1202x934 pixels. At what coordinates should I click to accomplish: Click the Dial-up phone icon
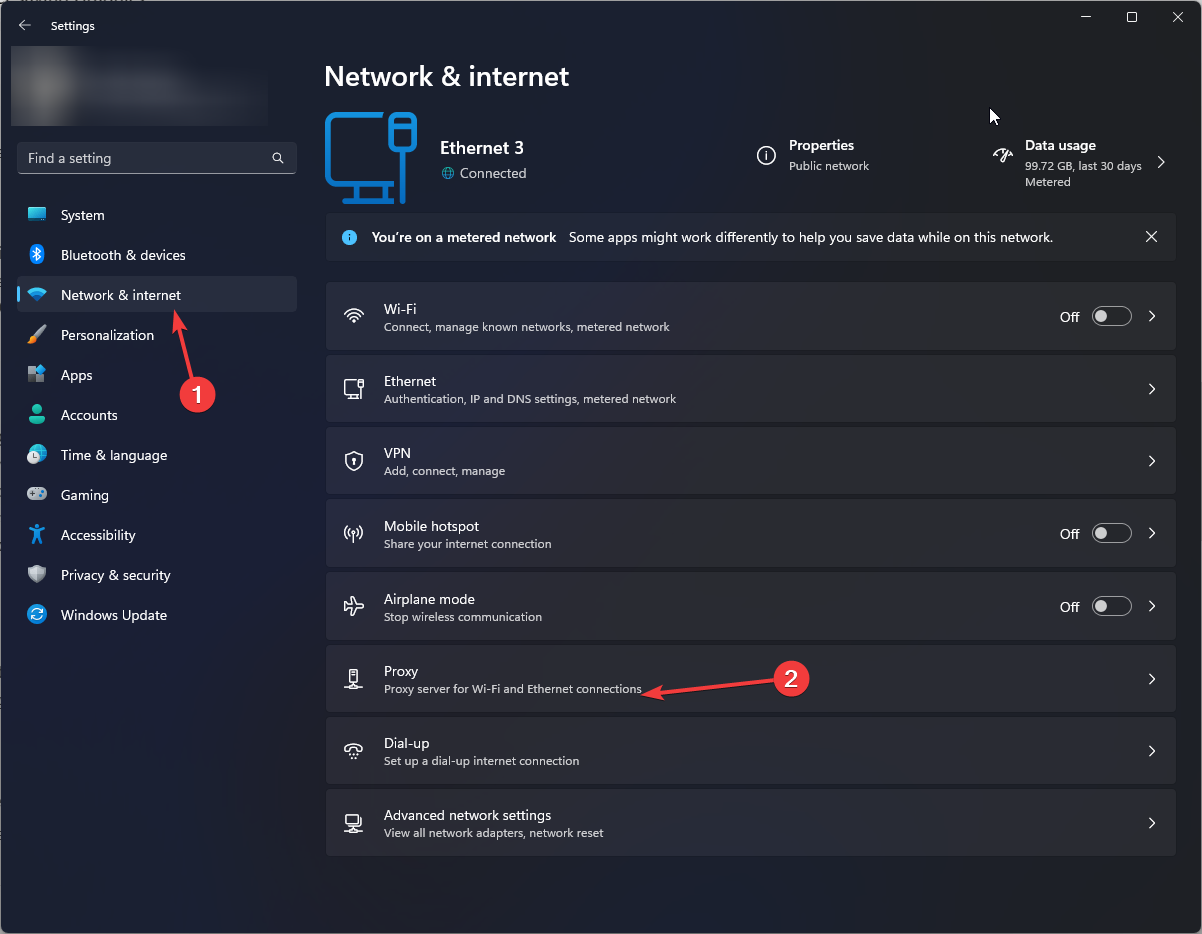pos(353,751)
